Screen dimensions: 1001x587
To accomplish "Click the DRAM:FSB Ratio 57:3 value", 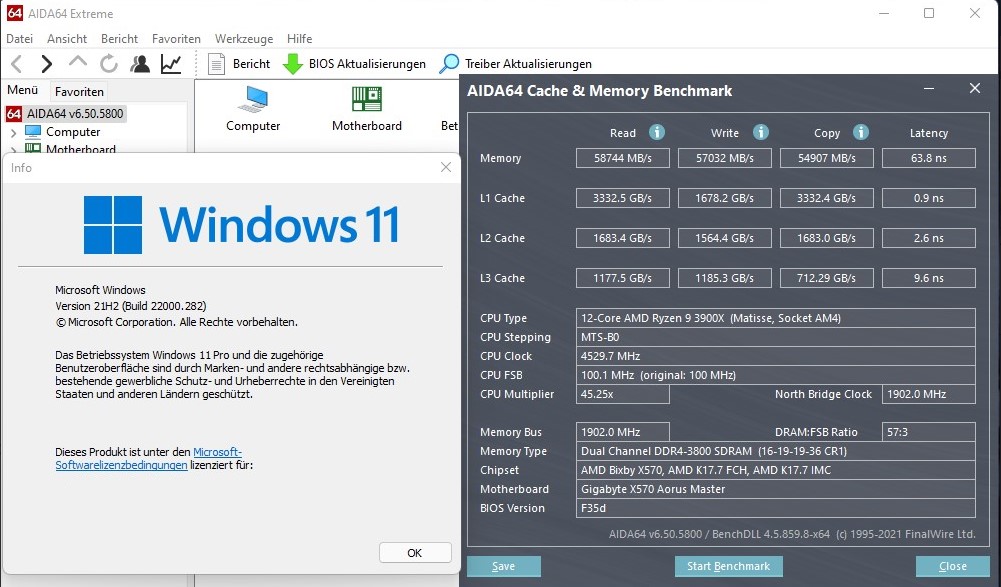I will pos(929,432).
